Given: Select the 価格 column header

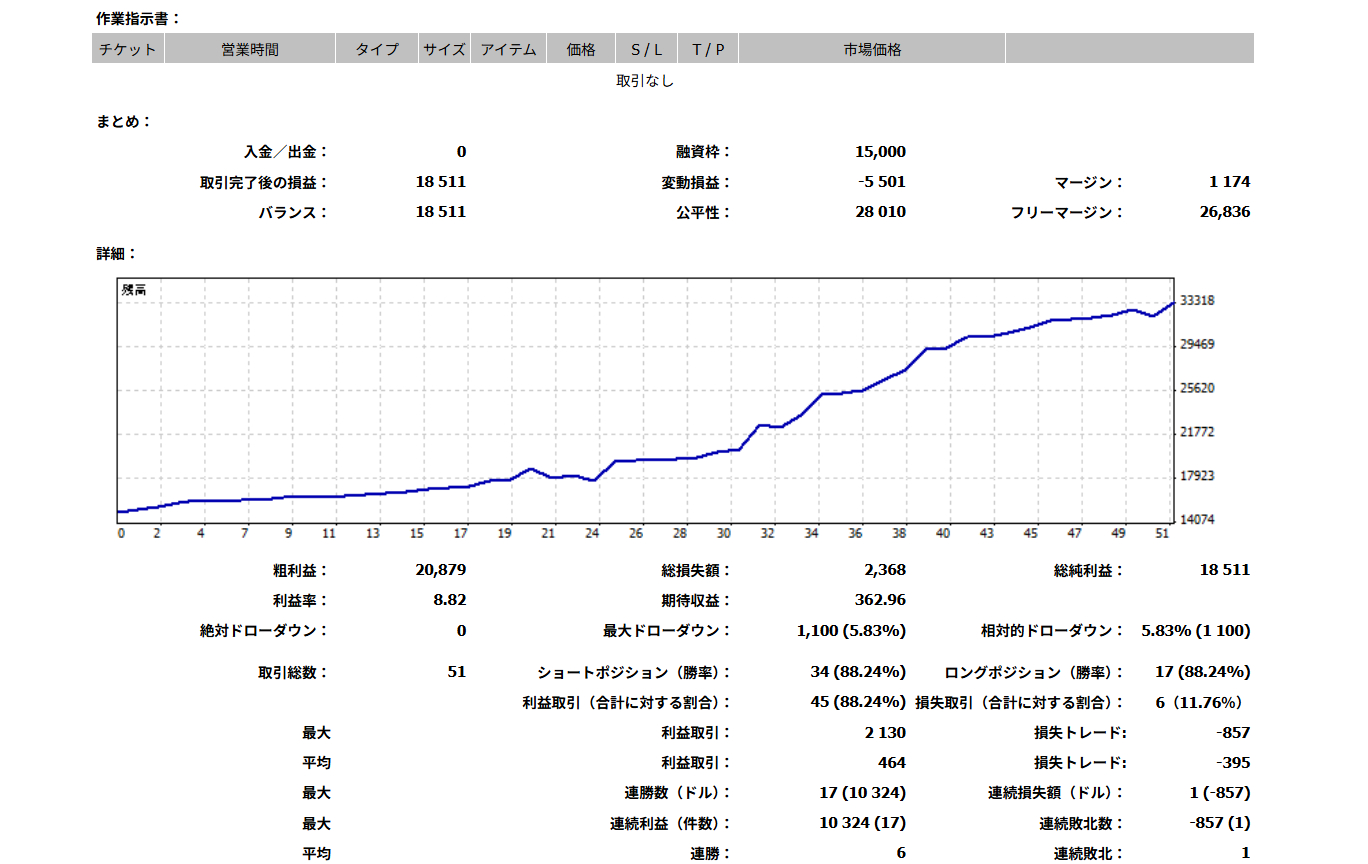Looking at the screenshot, I should [581, 49].
